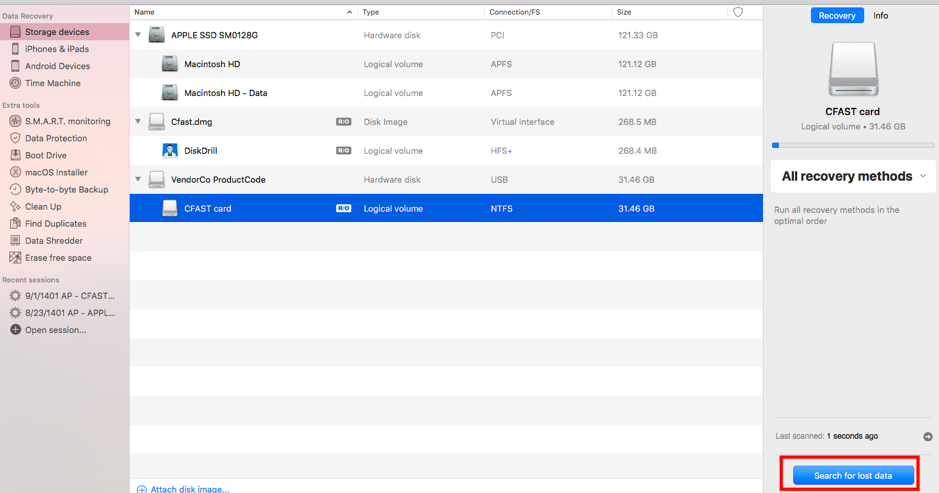Switch to the Recovery tab
The image size is (939, 493).
(x=837, y=16)
